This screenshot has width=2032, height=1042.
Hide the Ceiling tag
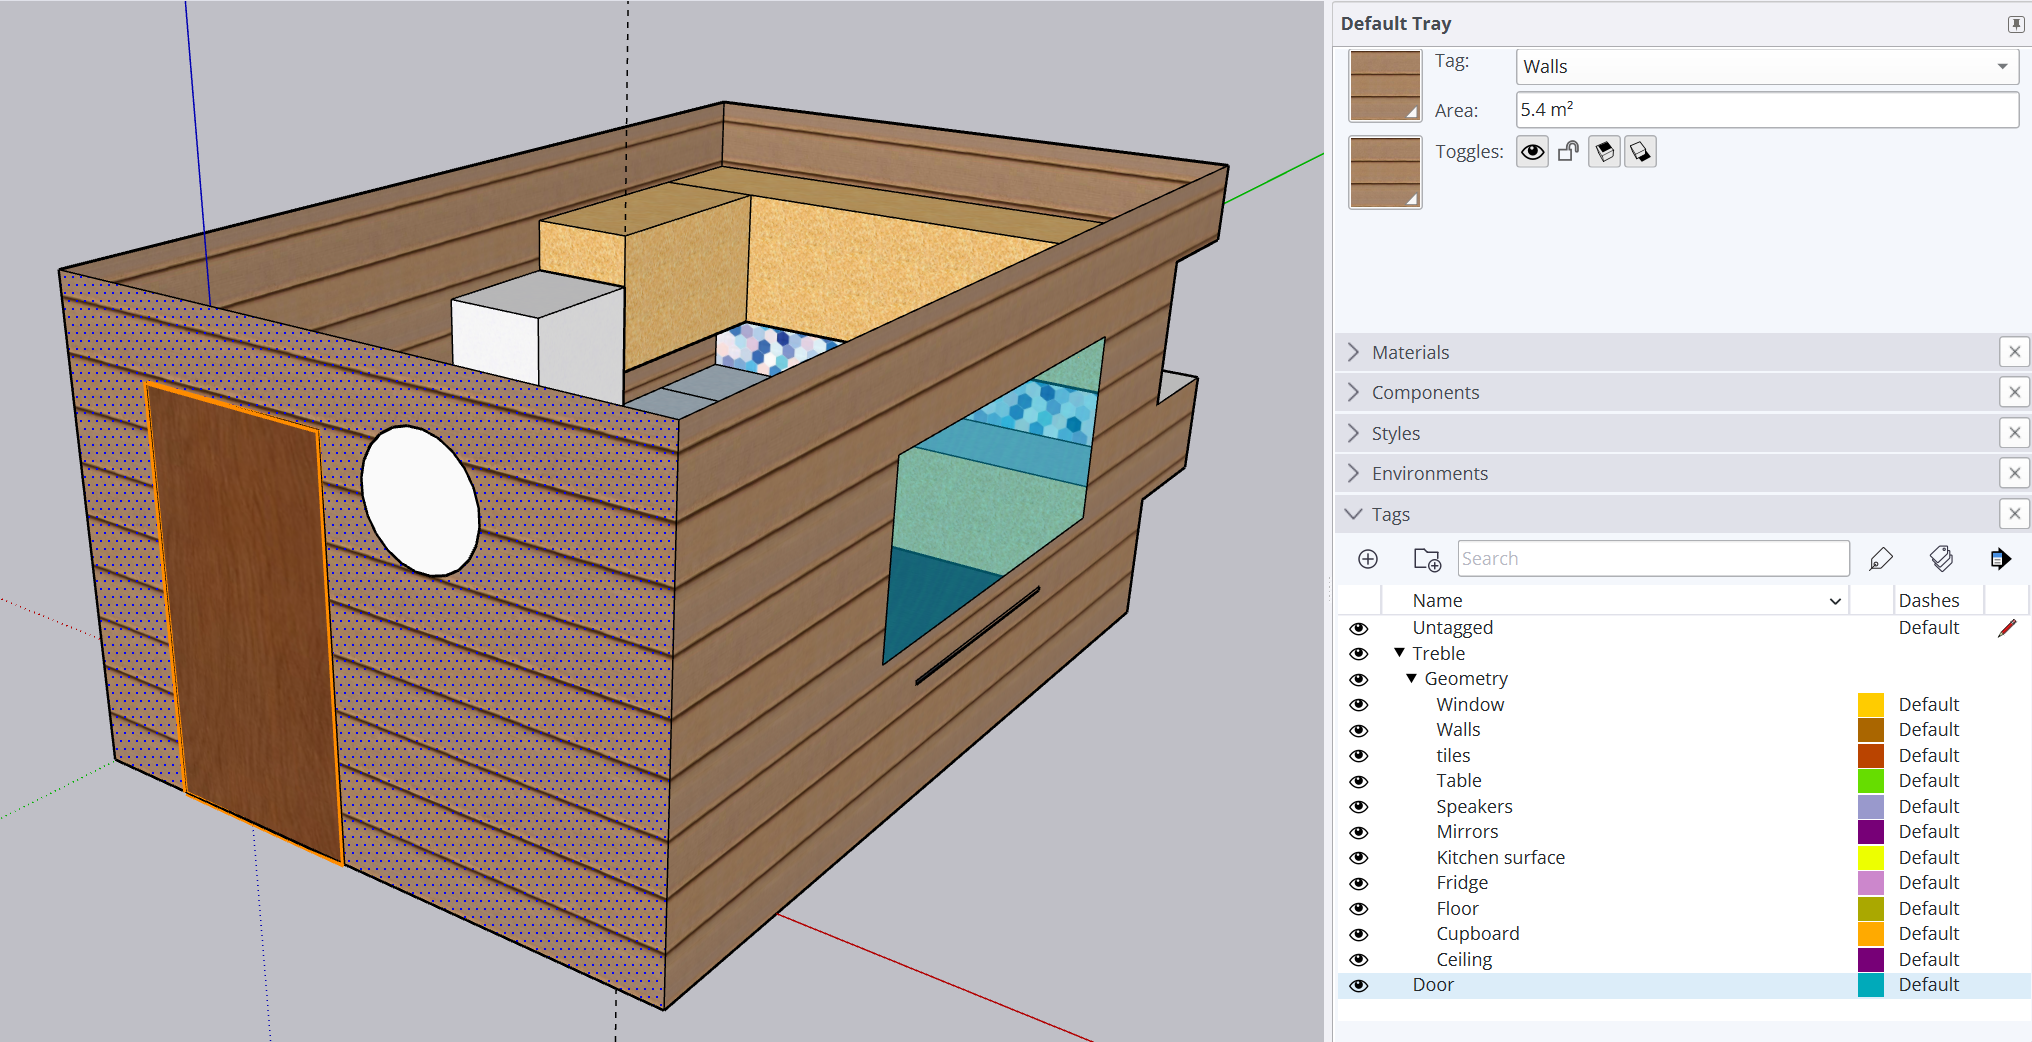pos(1358,960)
